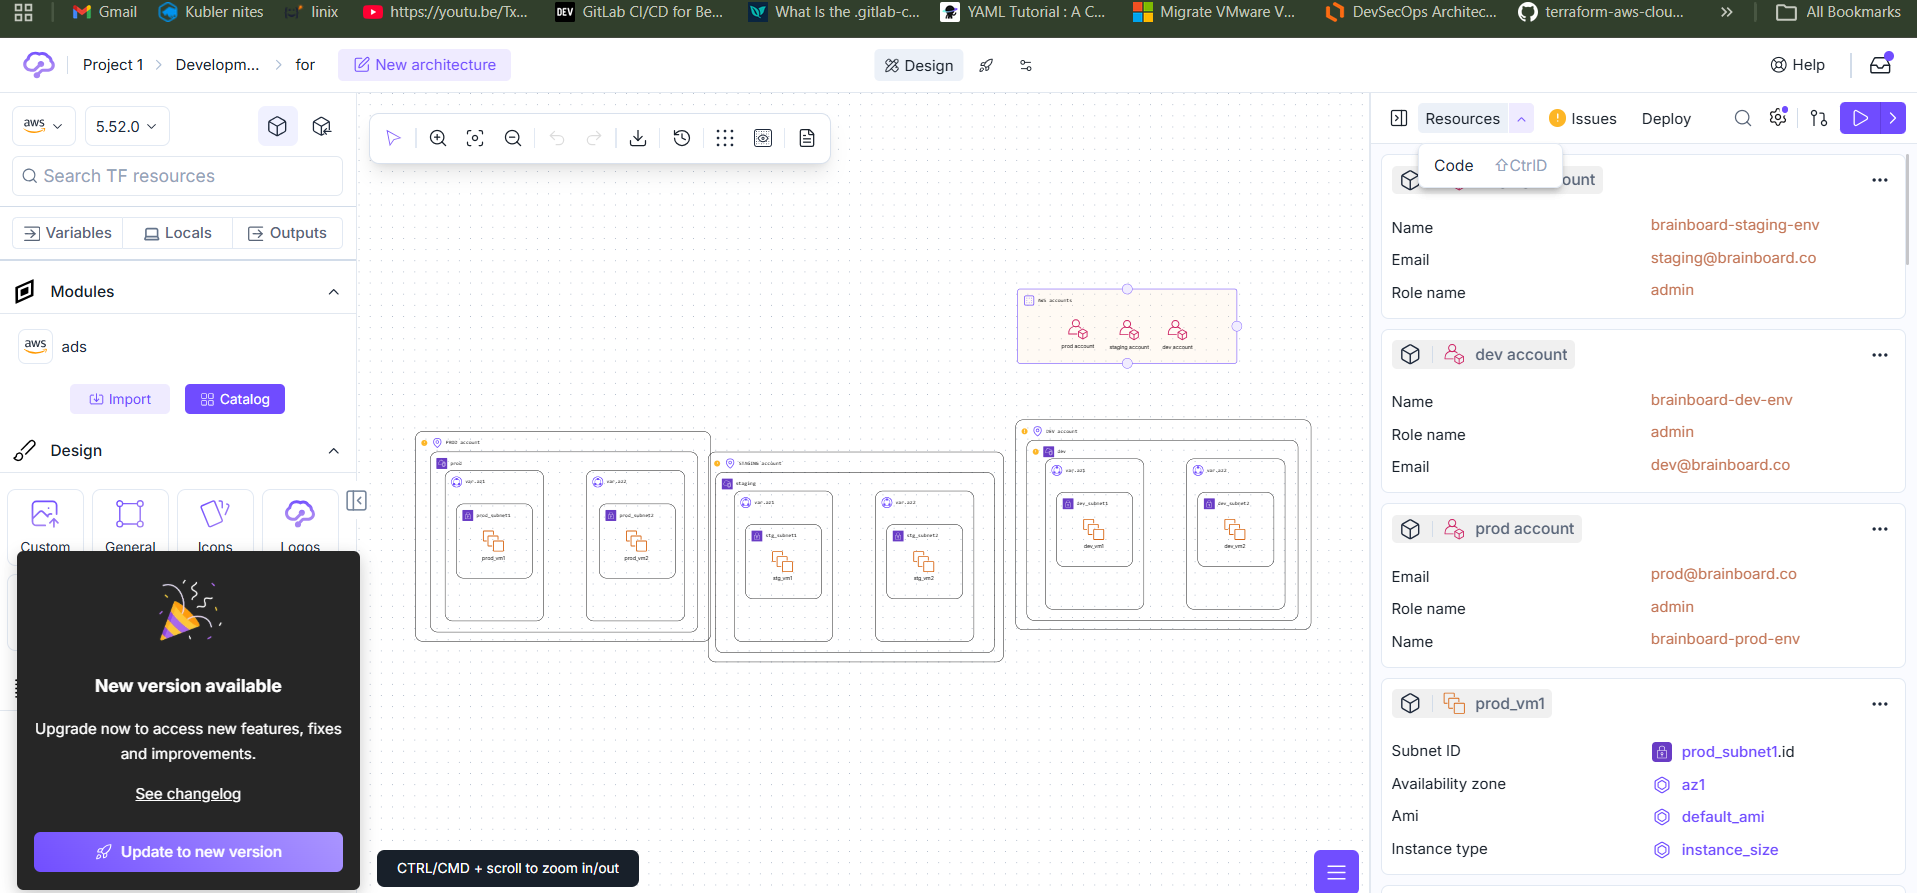1917x893 pixels.
Task: Focus the Search TF resources field
Action: click(x=177, y=176)
